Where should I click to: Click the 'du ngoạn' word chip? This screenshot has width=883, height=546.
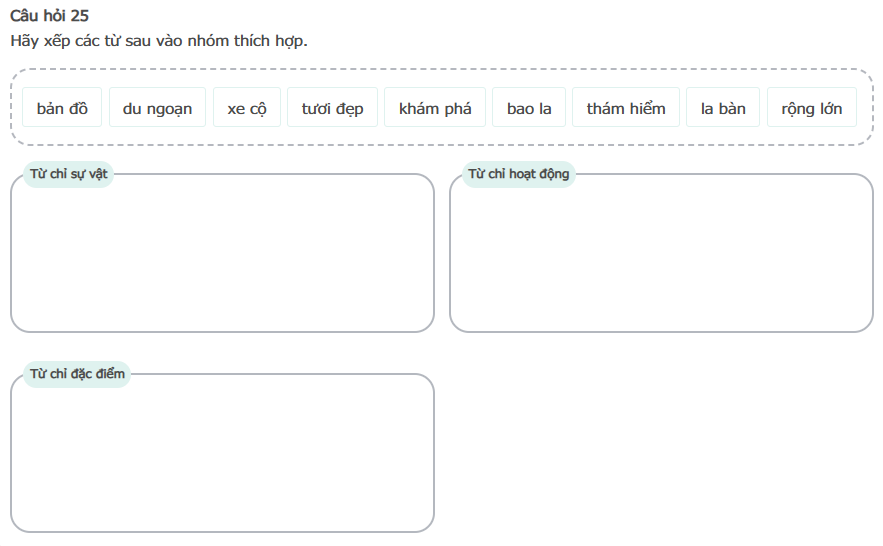click(157, 108)
